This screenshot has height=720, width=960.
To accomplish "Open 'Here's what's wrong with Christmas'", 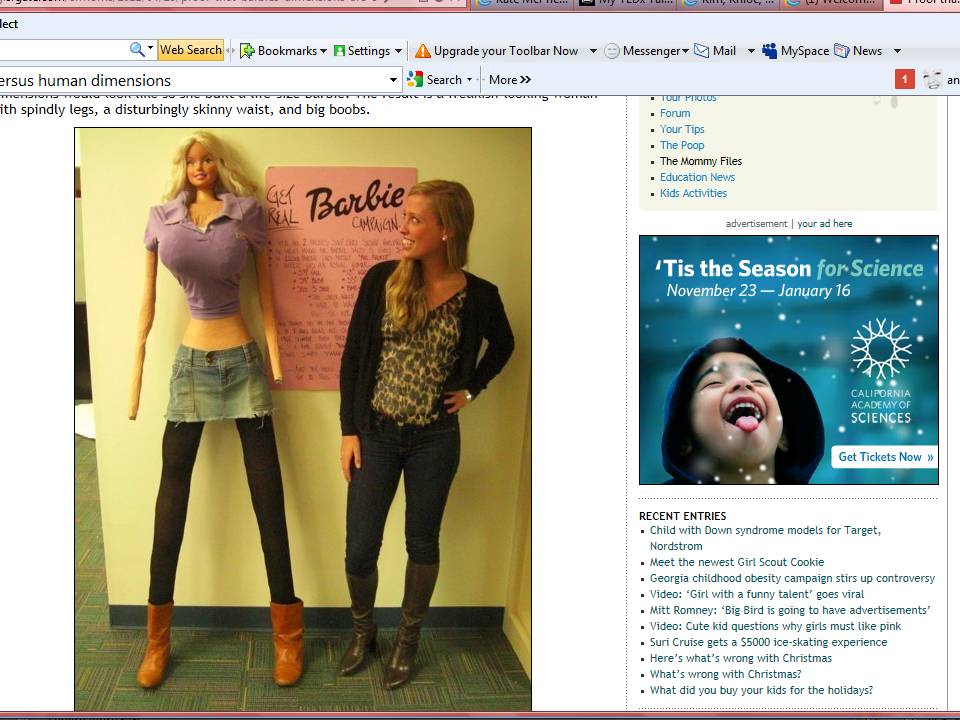I will coord(741,658).
